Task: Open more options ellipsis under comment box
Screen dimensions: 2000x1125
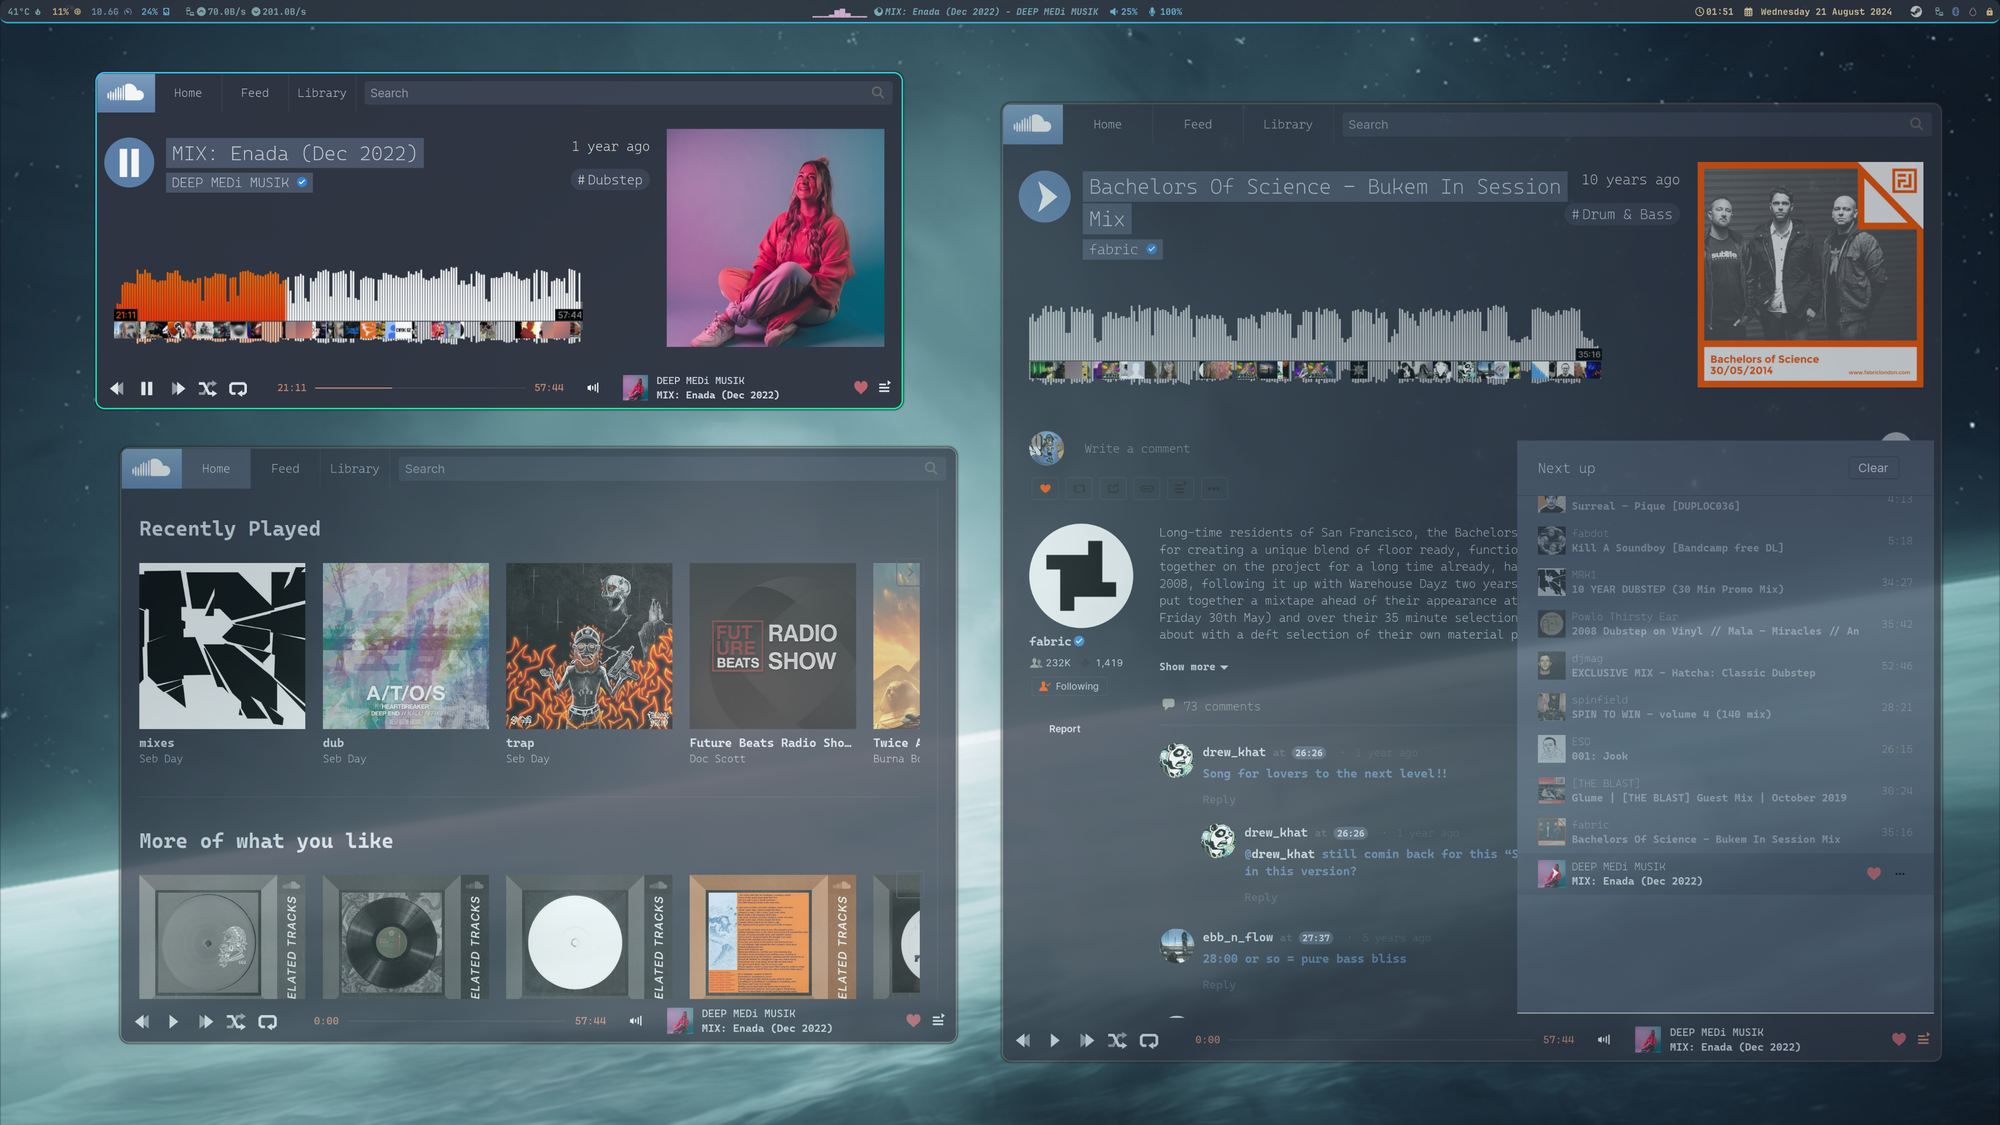Action: click(1214, 489)
